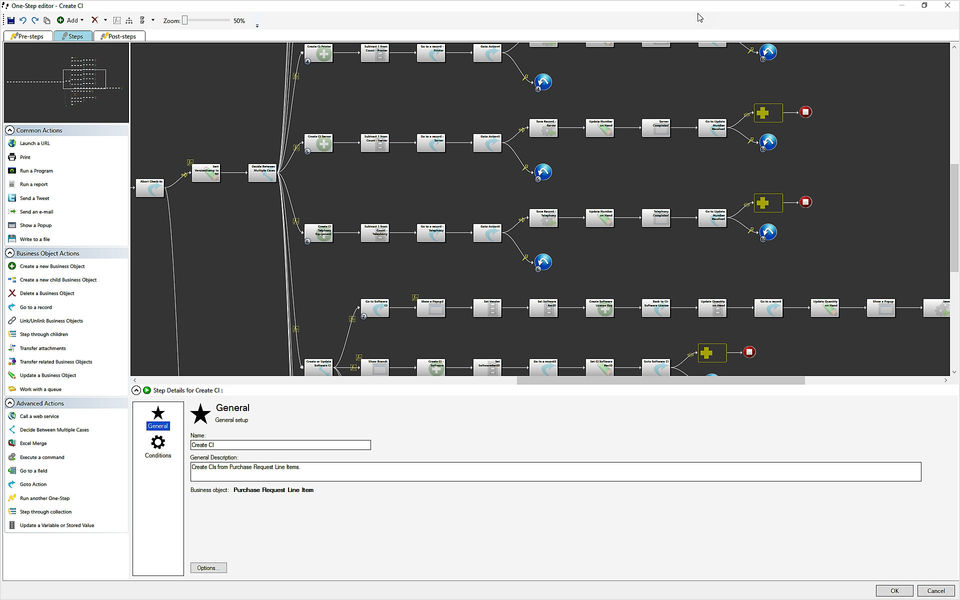Open the Conditions section with gear icon
960x600 pixels.
click(x=158, y=446)
